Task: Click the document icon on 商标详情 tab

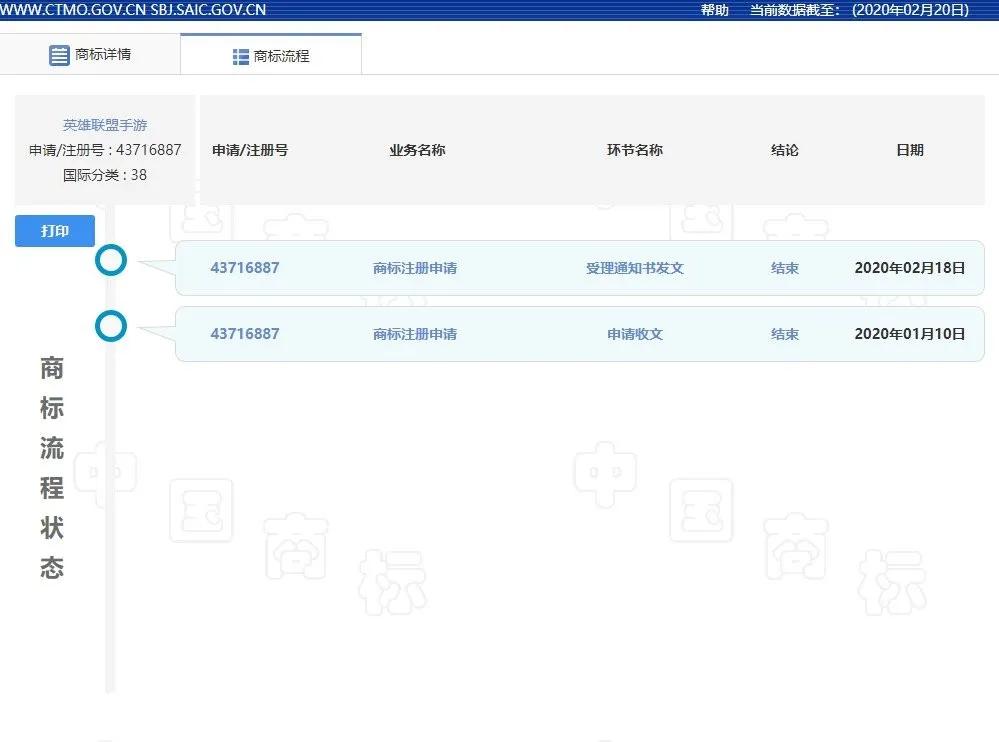Action: (59, 55)
